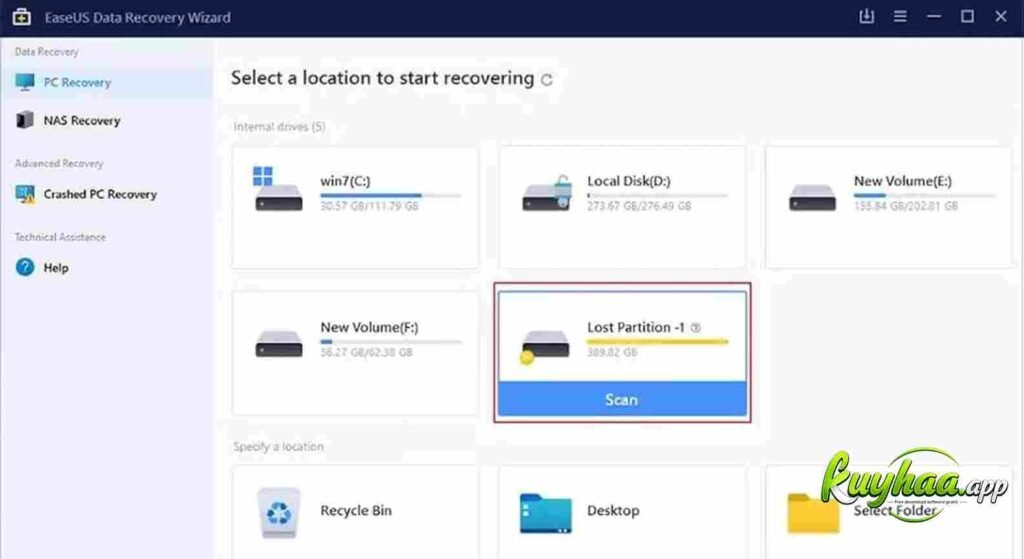Open the hamburger menu in title bar
The image size is (1024, 559).
pos(900,16)
